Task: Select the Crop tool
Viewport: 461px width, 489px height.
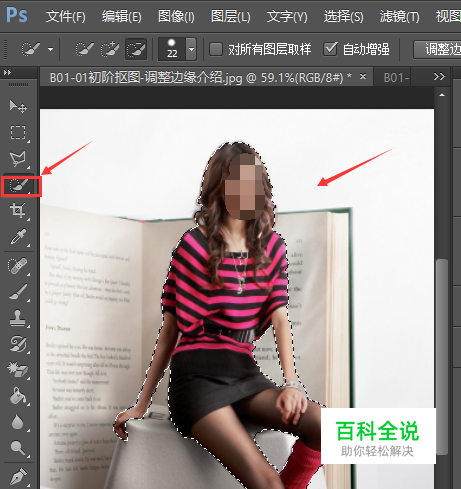Action: pos(18,211)
